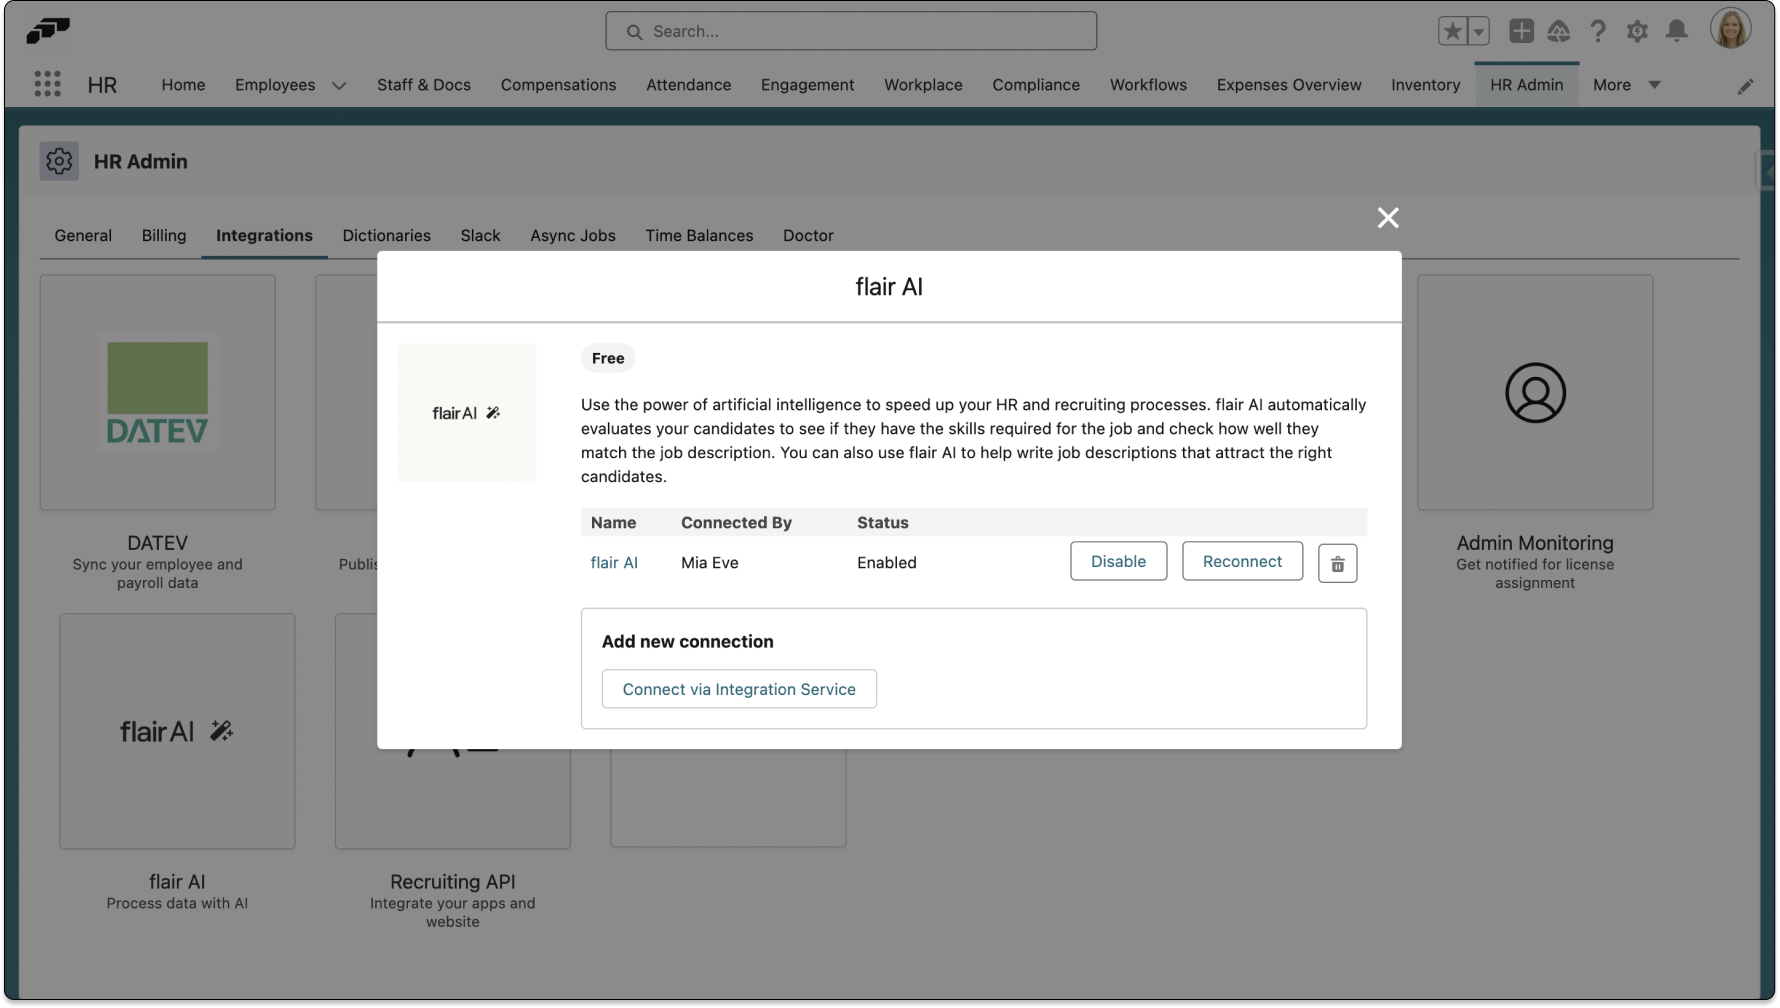
Task: Open the user profile avatar
Action: click(x=1730, y=30)
